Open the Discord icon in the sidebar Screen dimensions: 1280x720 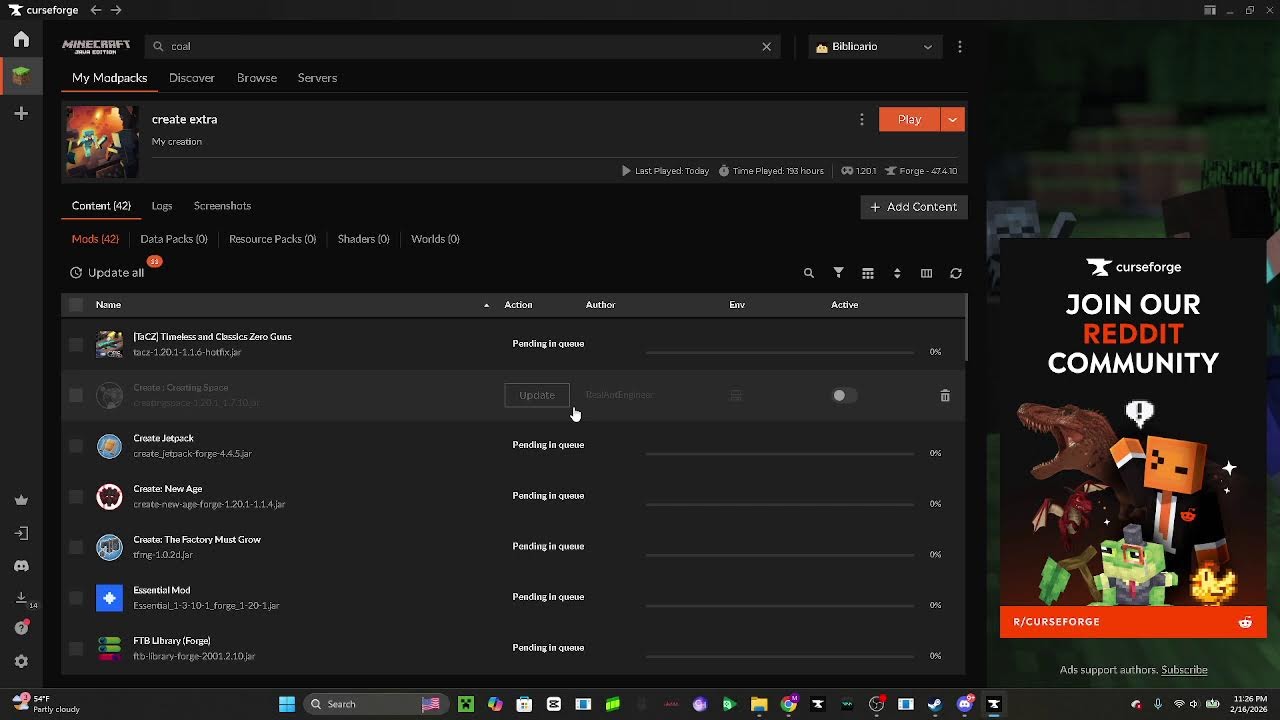point(21,566)
